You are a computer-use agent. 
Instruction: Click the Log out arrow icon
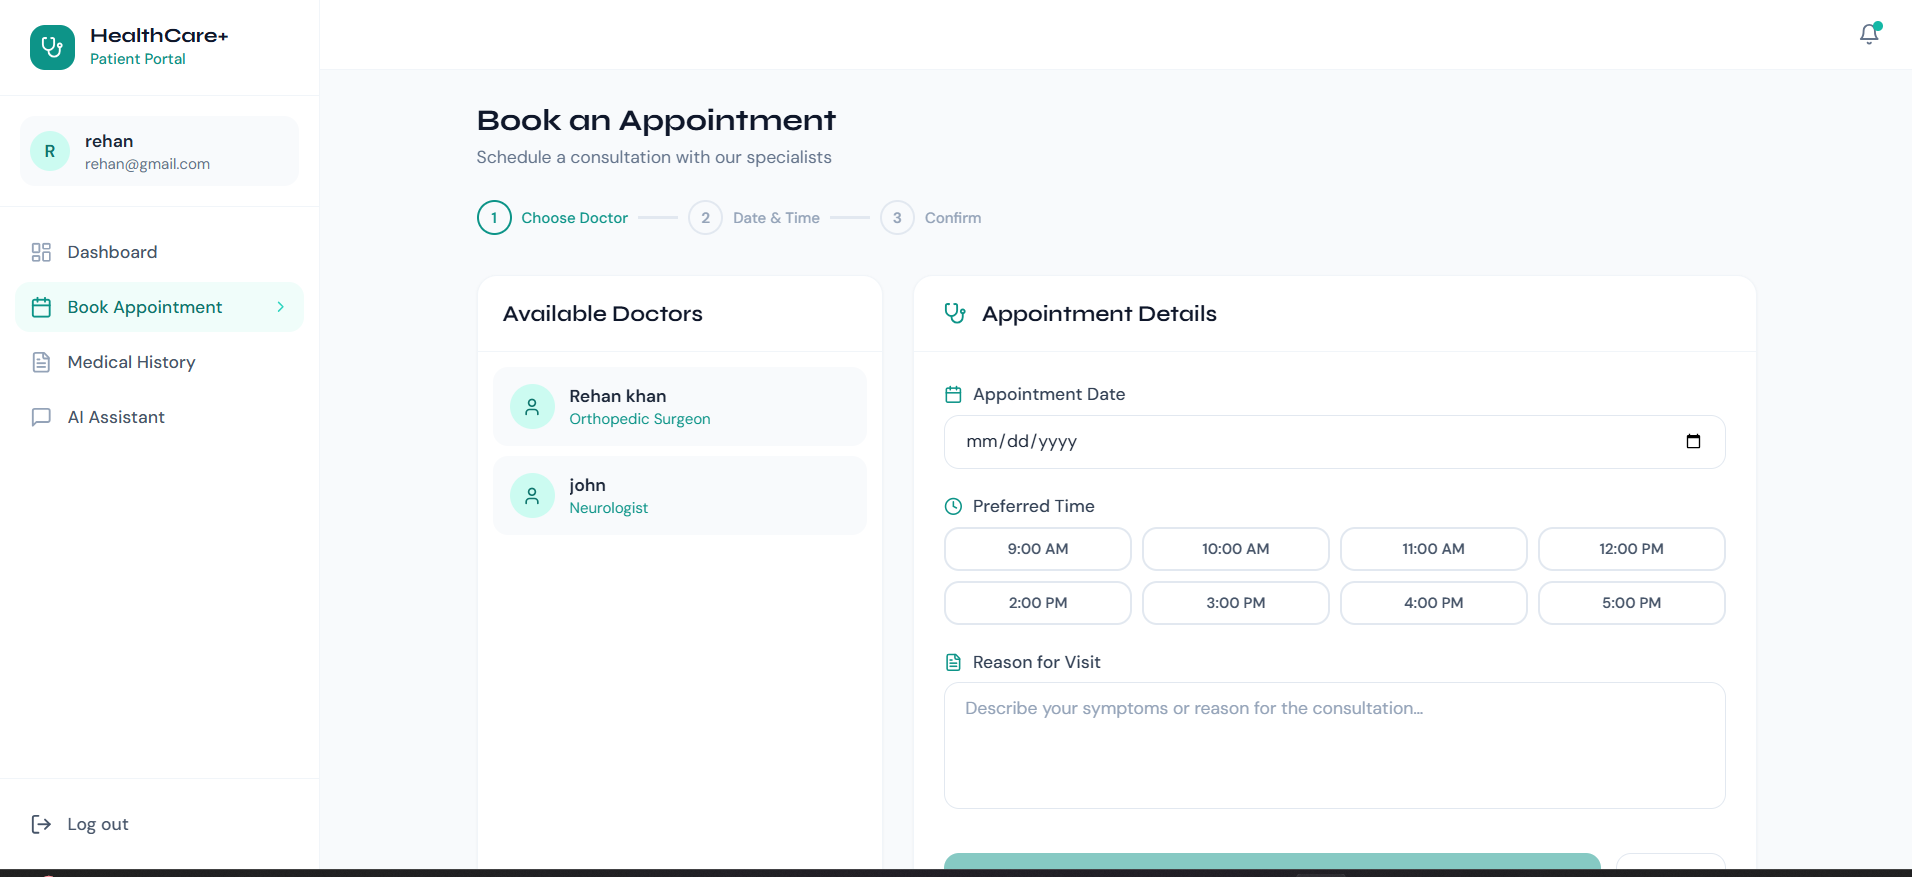pos(41,824)
